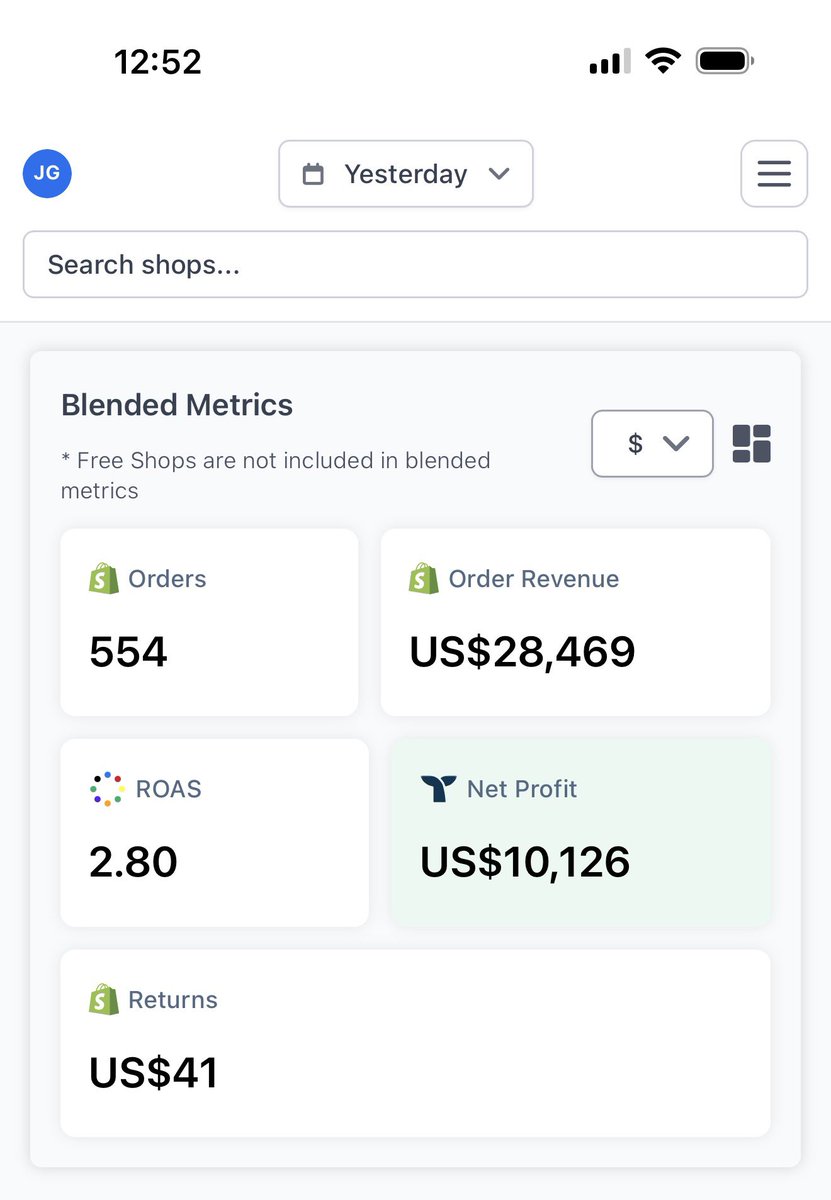The image size is (831, 1200).
Task: Click the colorful dots icon beside ROAS
Action: pos(106,789)
